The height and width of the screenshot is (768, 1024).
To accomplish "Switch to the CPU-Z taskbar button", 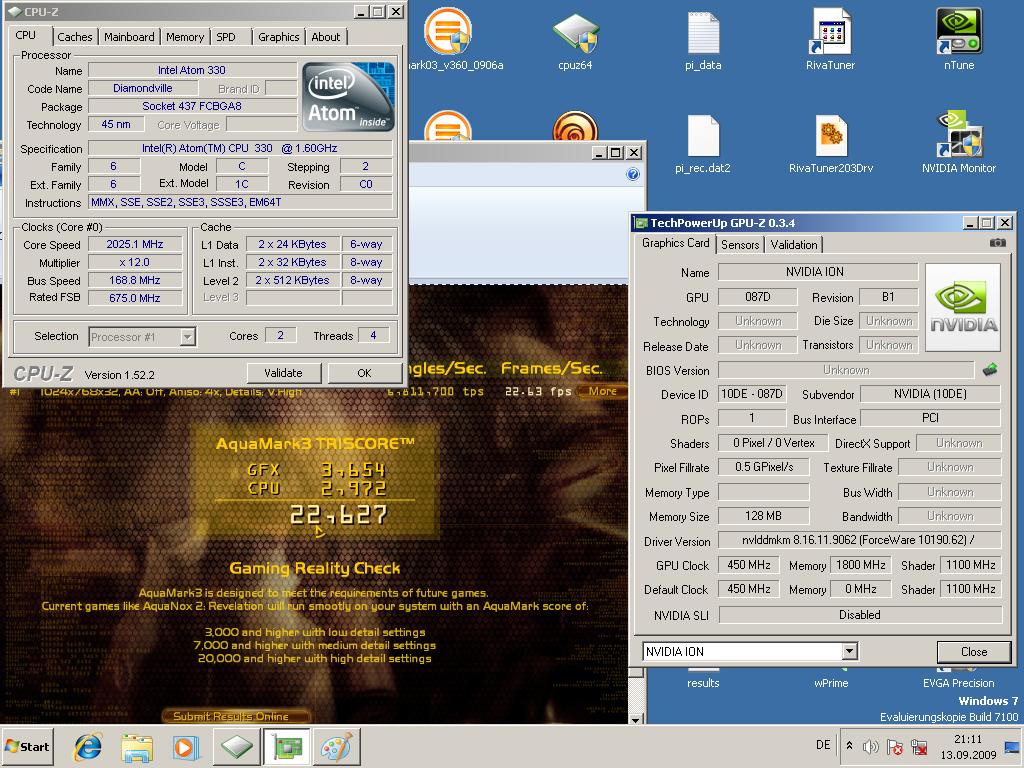I will (236, 747).
